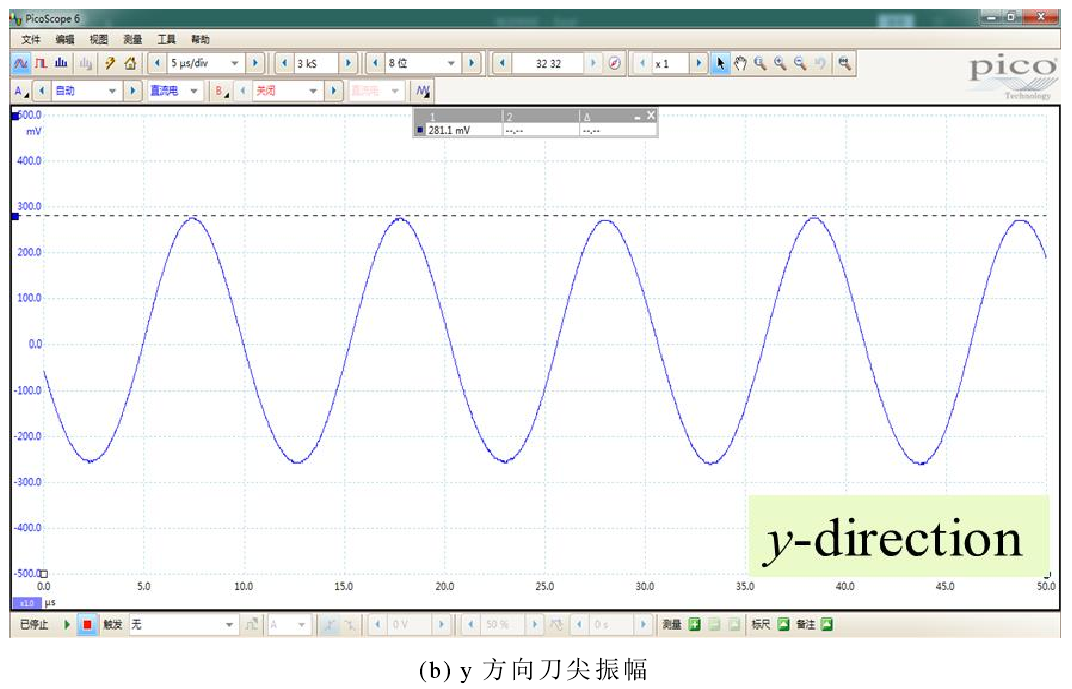Click the Home display icon
1072x689 pixels.
tap(130, 63)
